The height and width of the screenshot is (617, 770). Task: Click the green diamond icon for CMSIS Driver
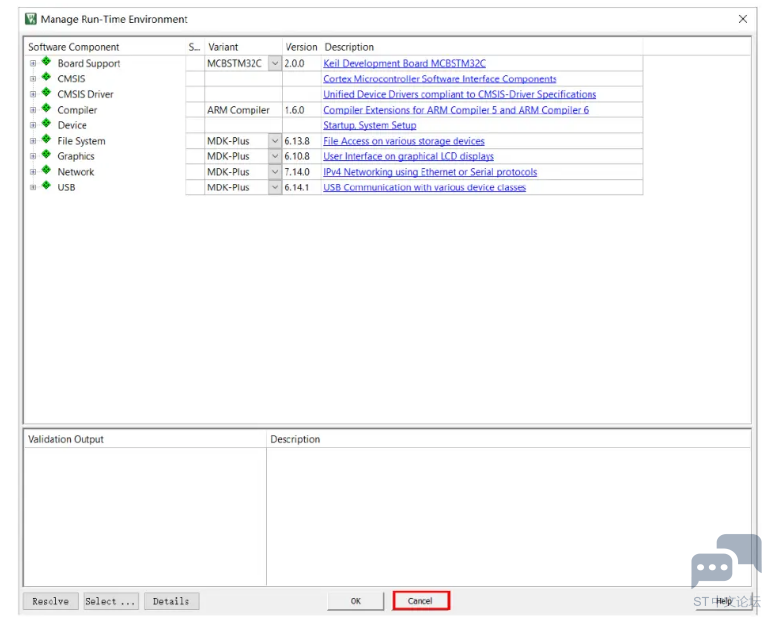coord(46,92)
